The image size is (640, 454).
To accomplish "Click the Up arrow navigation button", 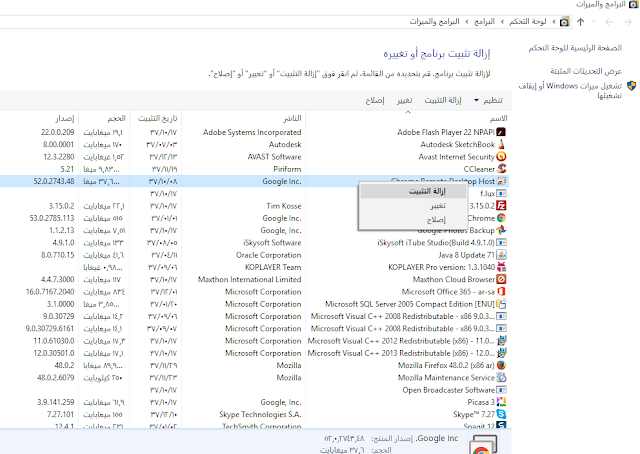I will click(580, 22).
